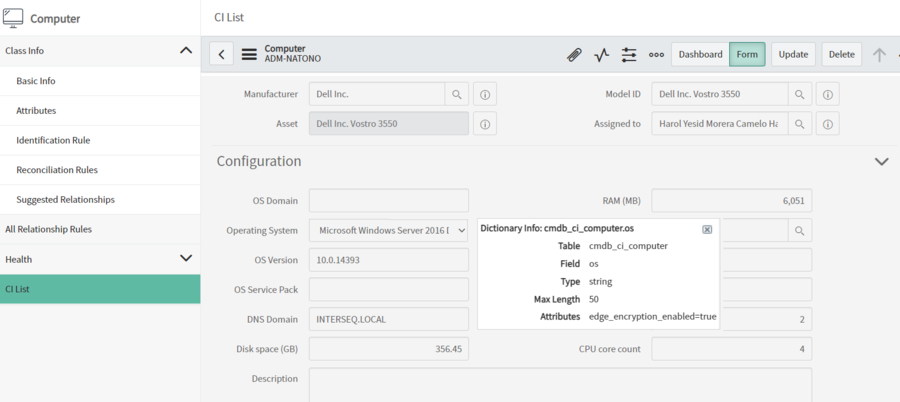Collapse the Configuration section chevron

click(x=882, y=162)
